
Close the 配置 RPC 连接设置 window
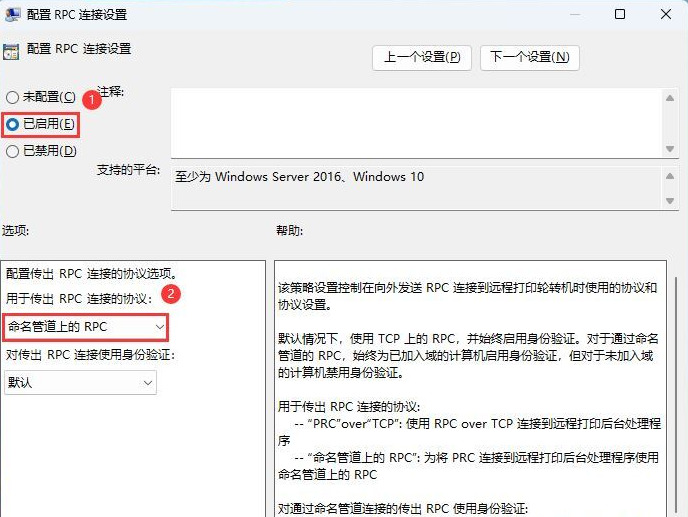pos(666,14)
